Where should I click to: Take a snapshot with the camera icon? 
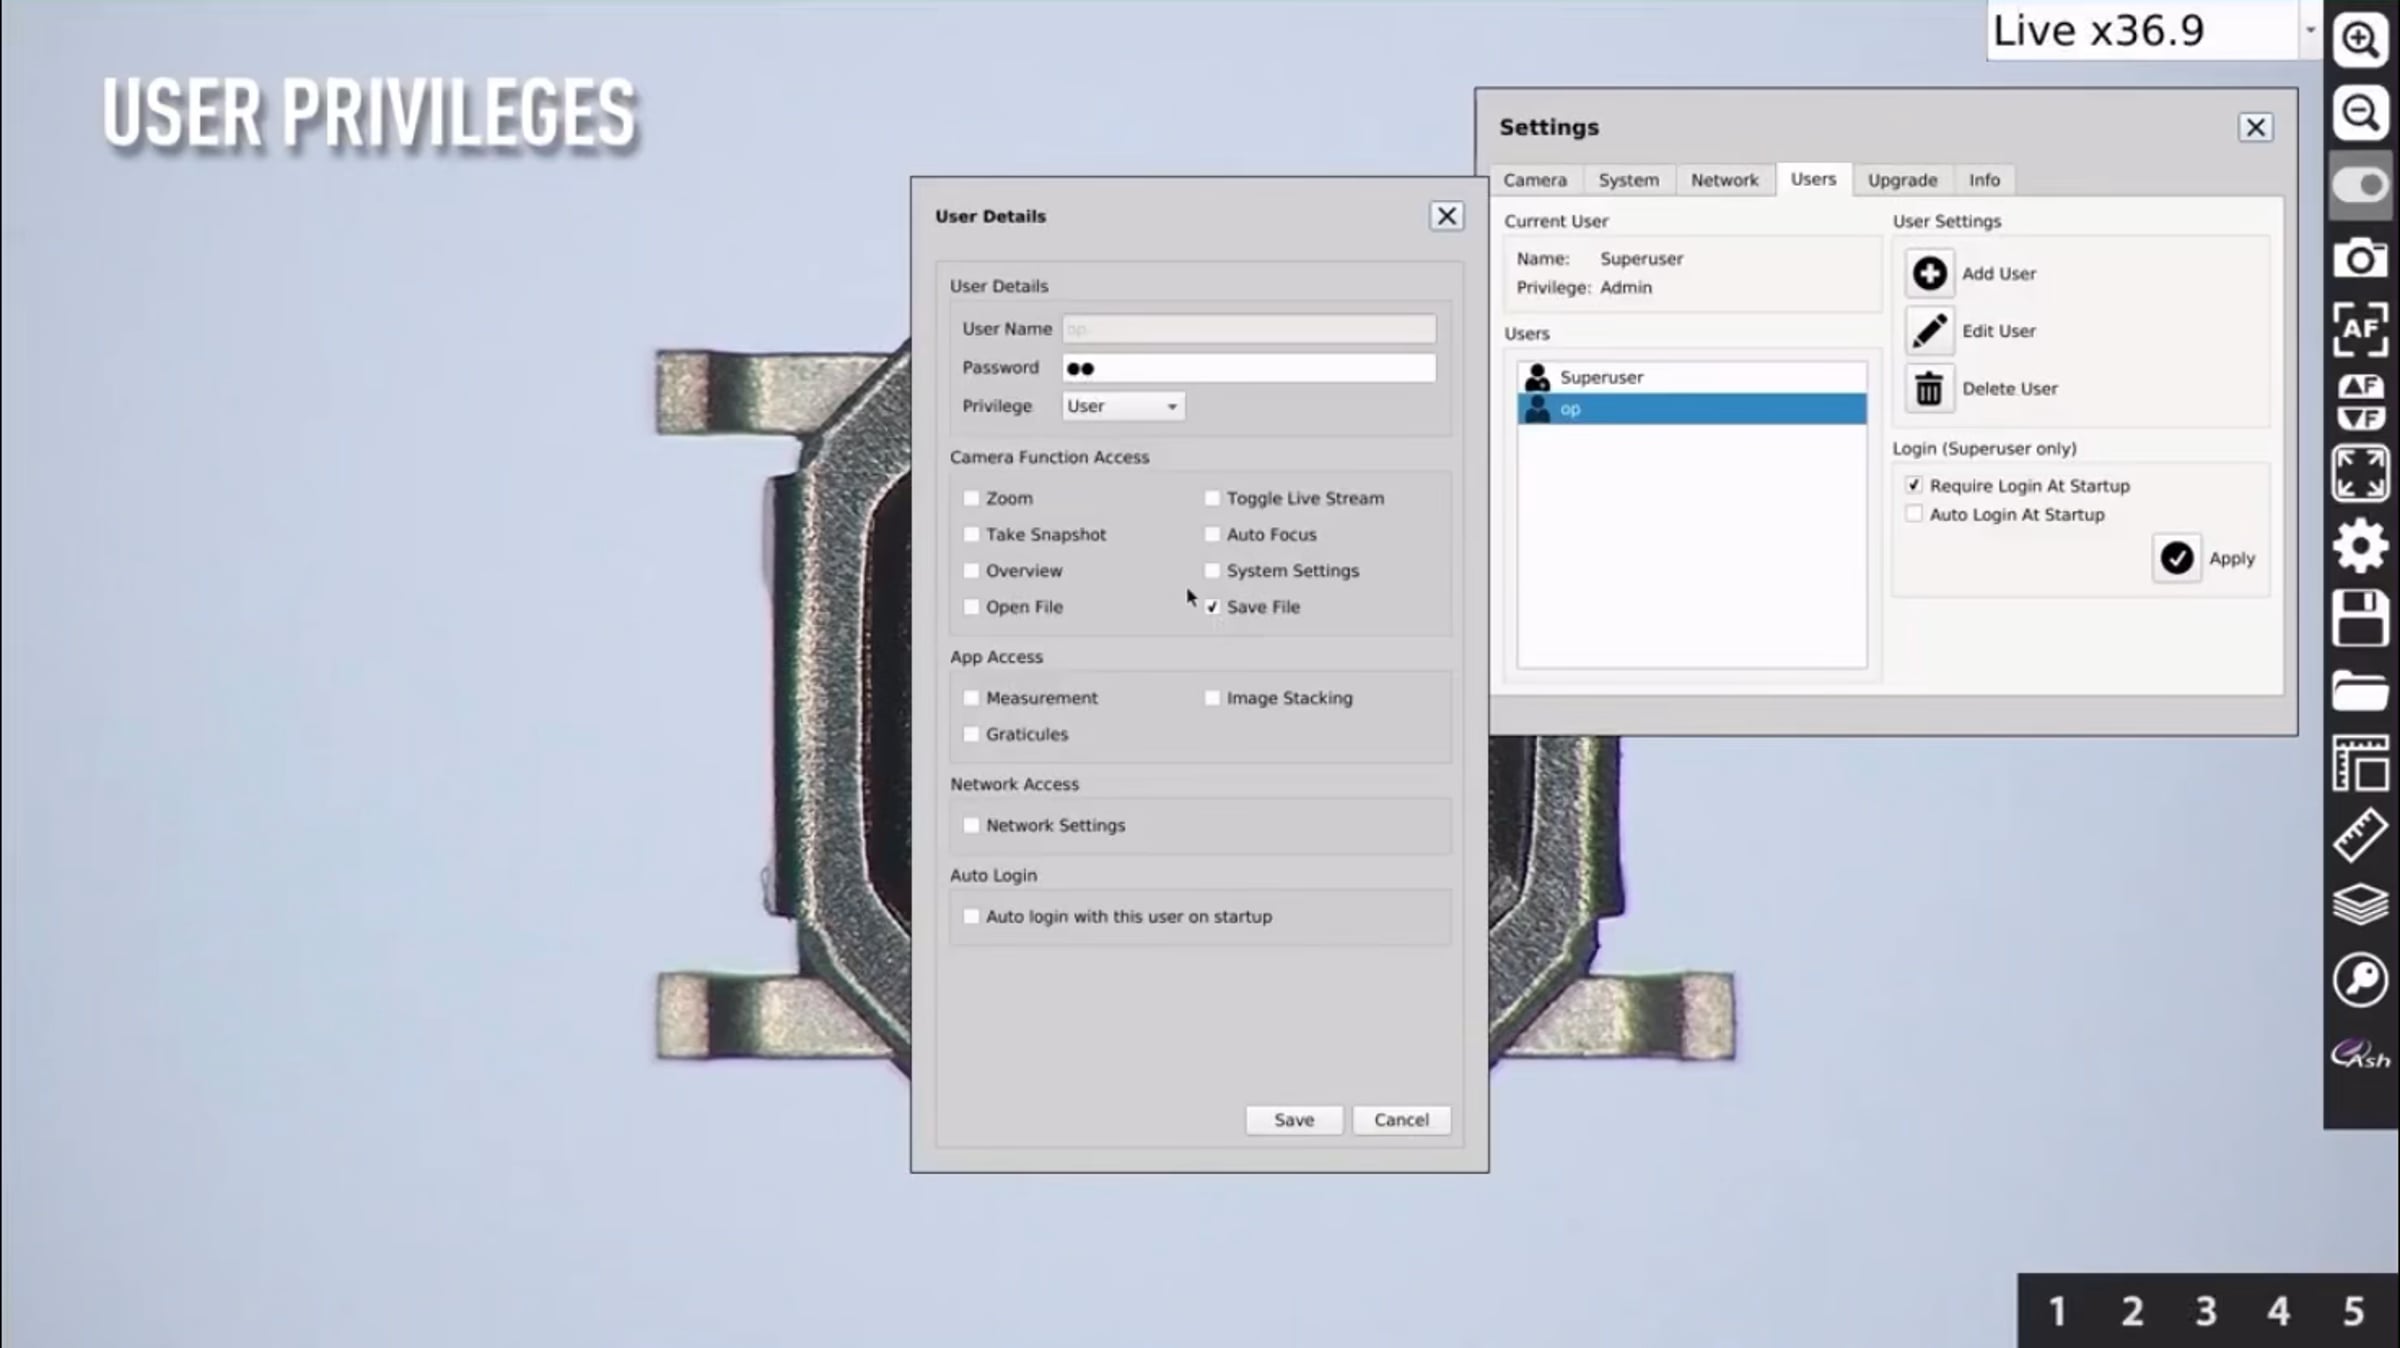click(2360, 257)
